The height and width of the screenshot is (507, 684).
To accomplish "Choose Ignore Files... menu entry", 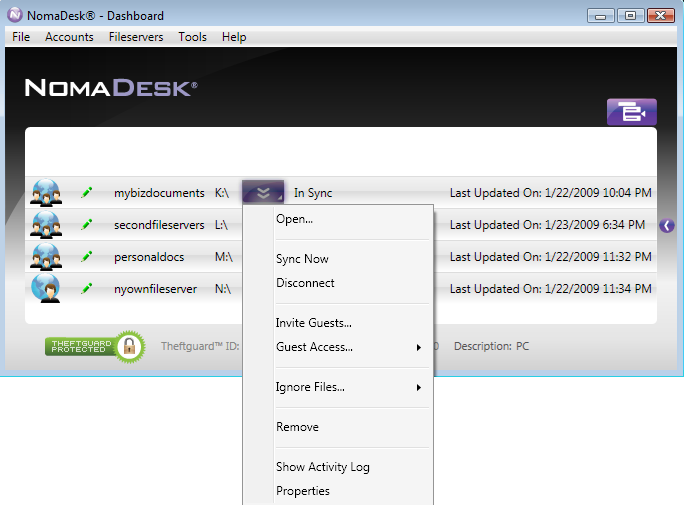I will 310,387.
